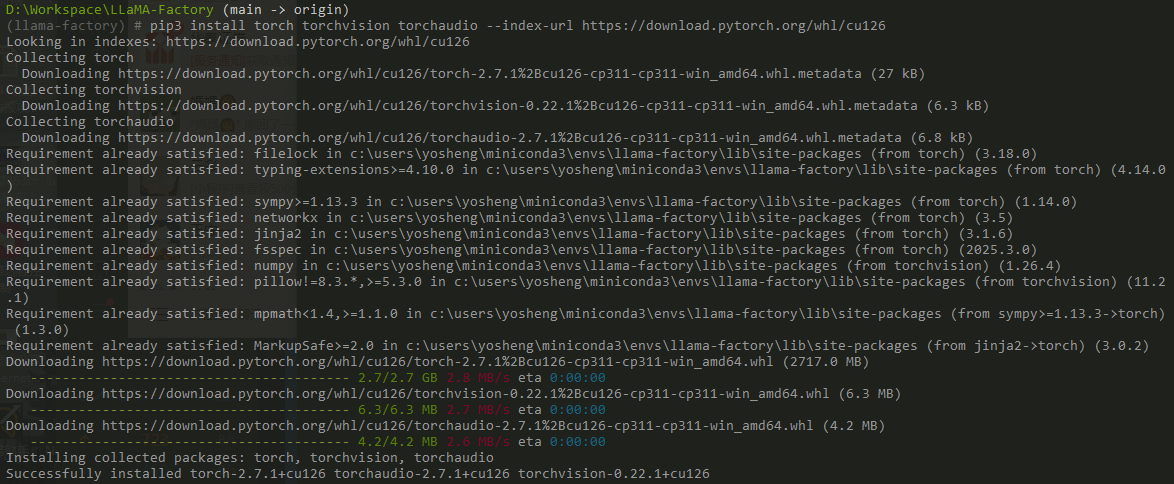Click the (llama-factory) conda environment prefix
1174x484 pixels.
(56, 26)
